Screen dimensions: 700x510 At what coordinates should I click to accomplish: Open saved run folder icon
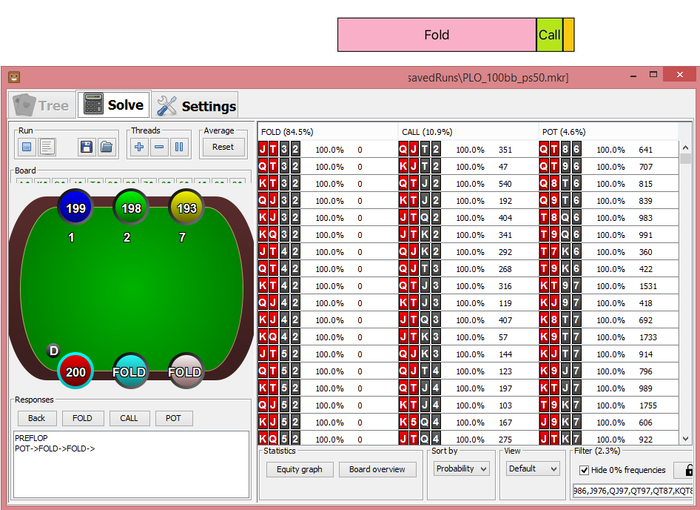point(106,146)
